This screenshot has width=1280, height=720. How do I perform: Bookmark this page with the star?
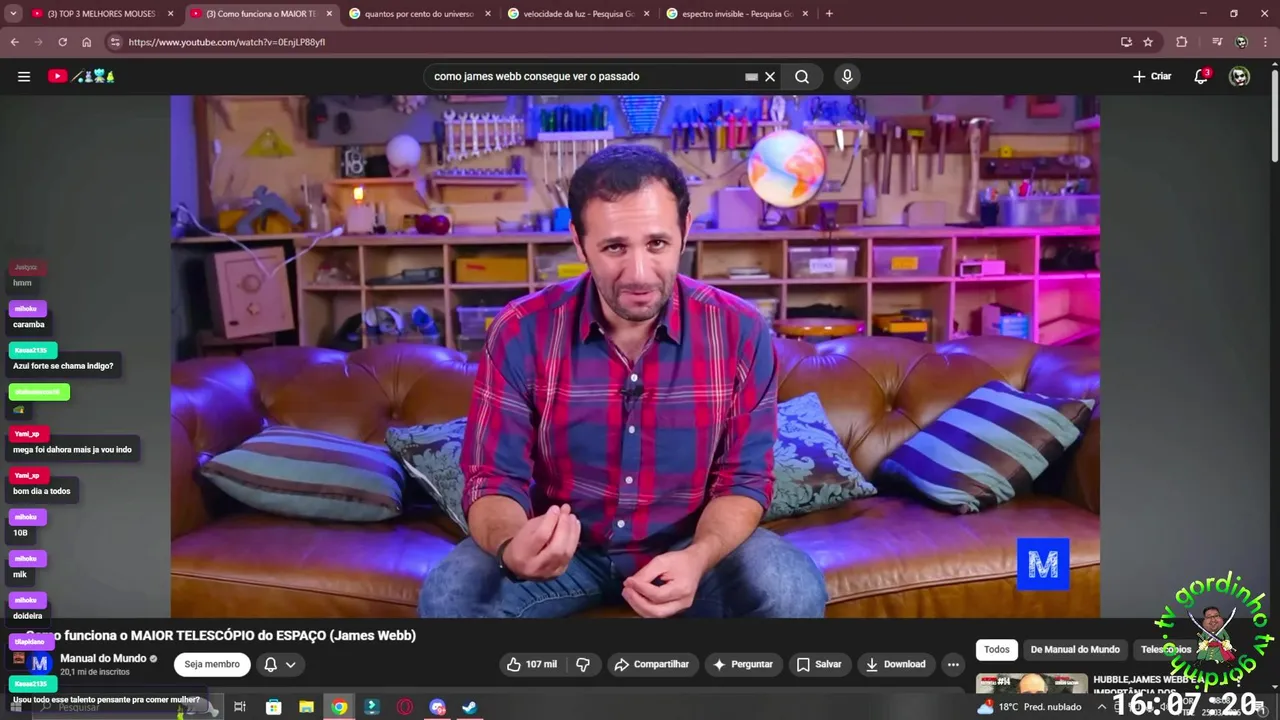click(1148, 42)
